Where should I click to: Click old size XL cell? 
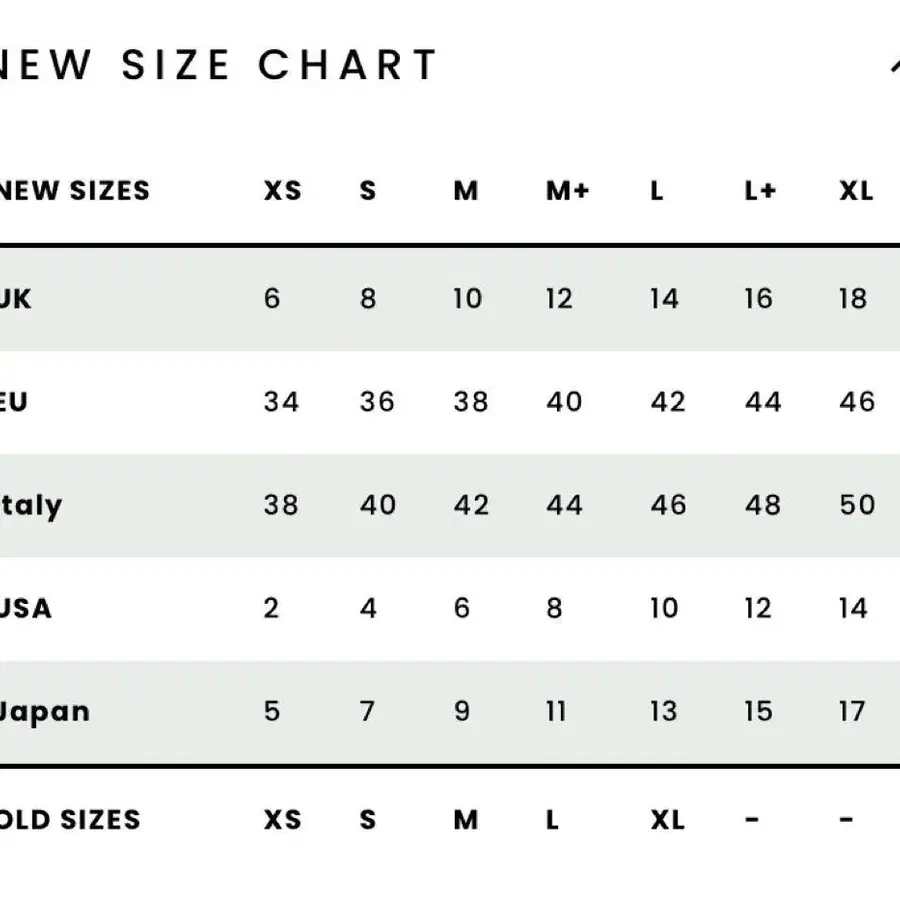(668, 820)
